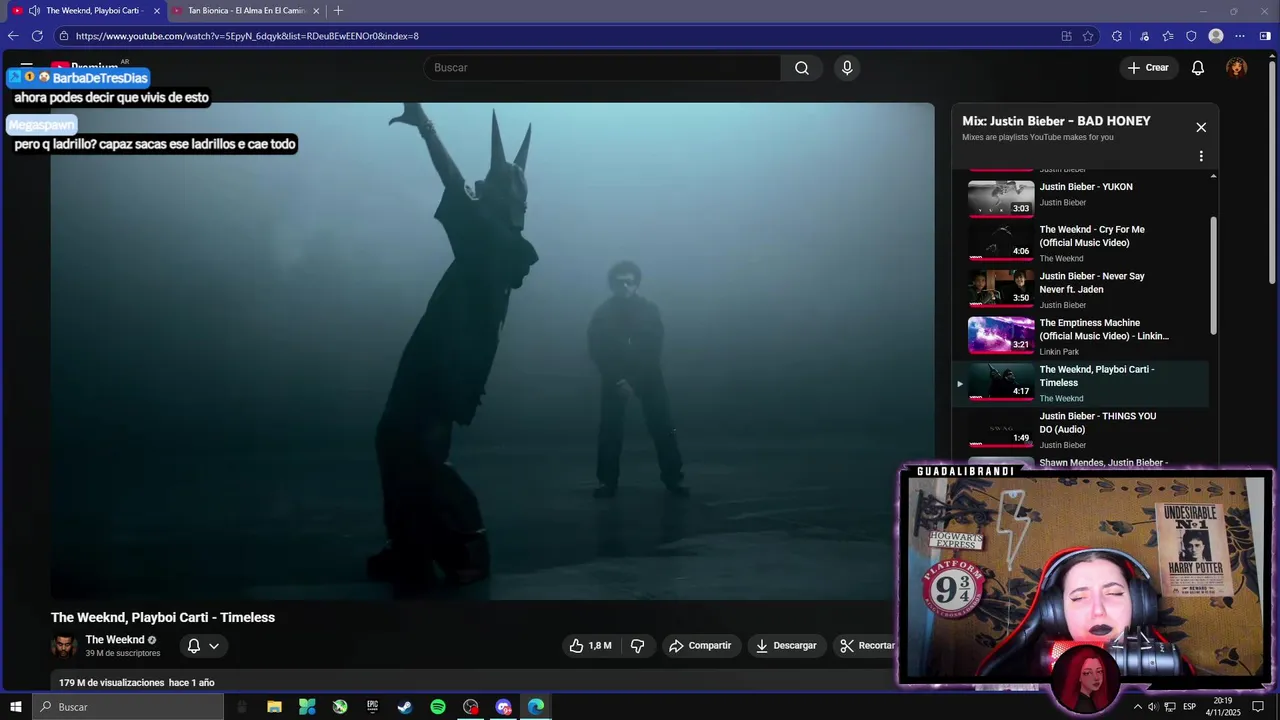Click the Recortar clip button
The width and height of the screenshot is (1280, 720).
point(866,646)
